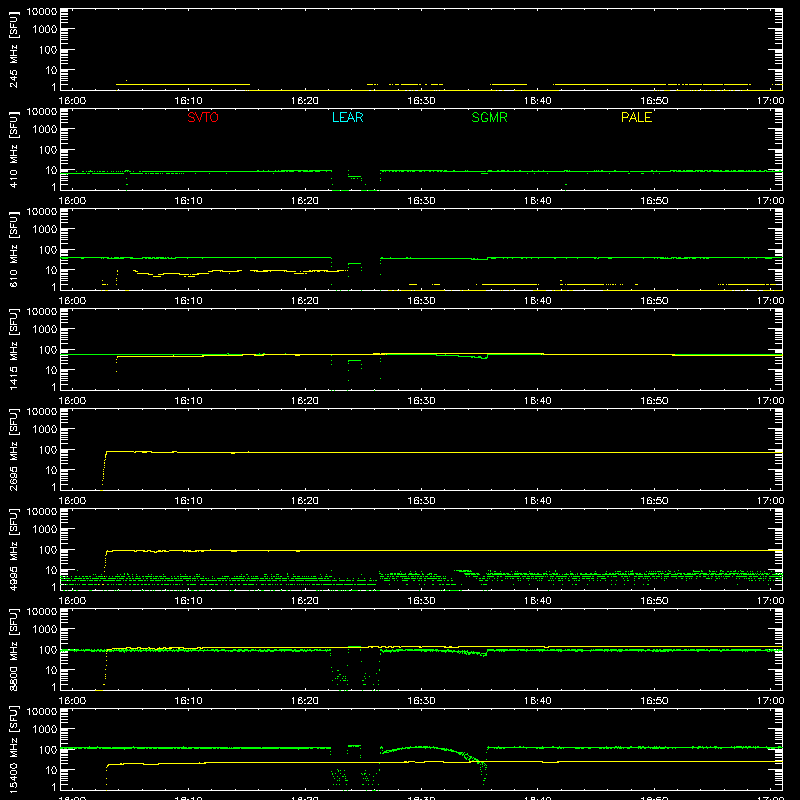Click the 100 y-axis value on the 4995 MHz plot
Screen dimensions: 800x800
point(48,550)
